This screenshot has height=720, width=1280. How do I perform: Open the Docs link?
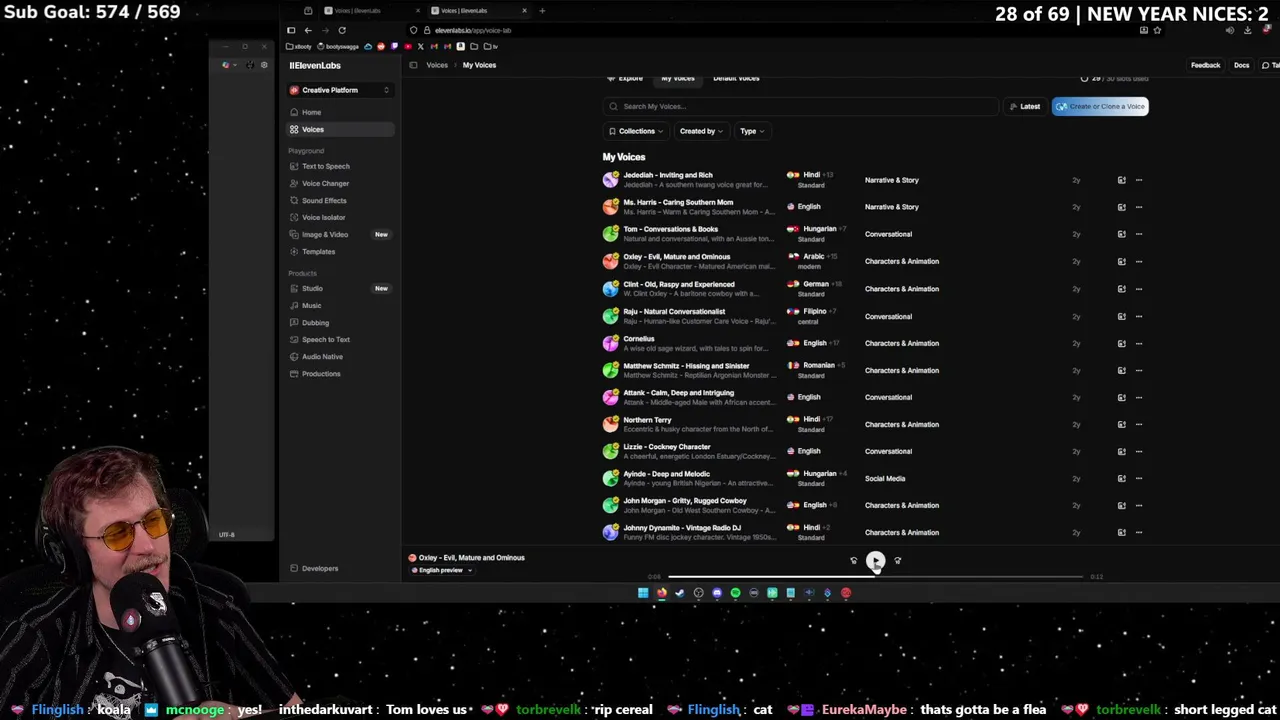[1241, 65]
